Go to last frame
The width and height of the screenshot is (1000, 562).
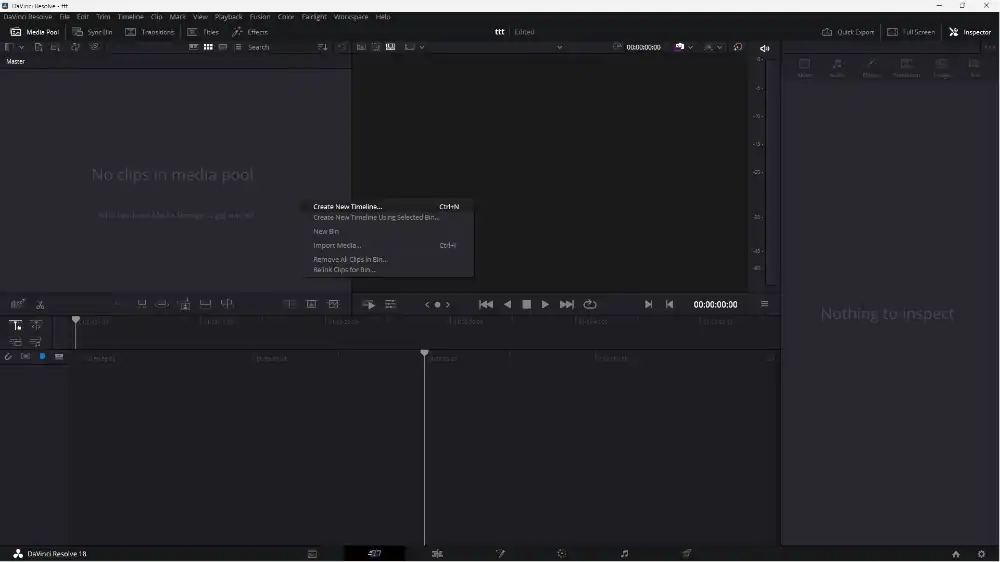click(566, 305)
